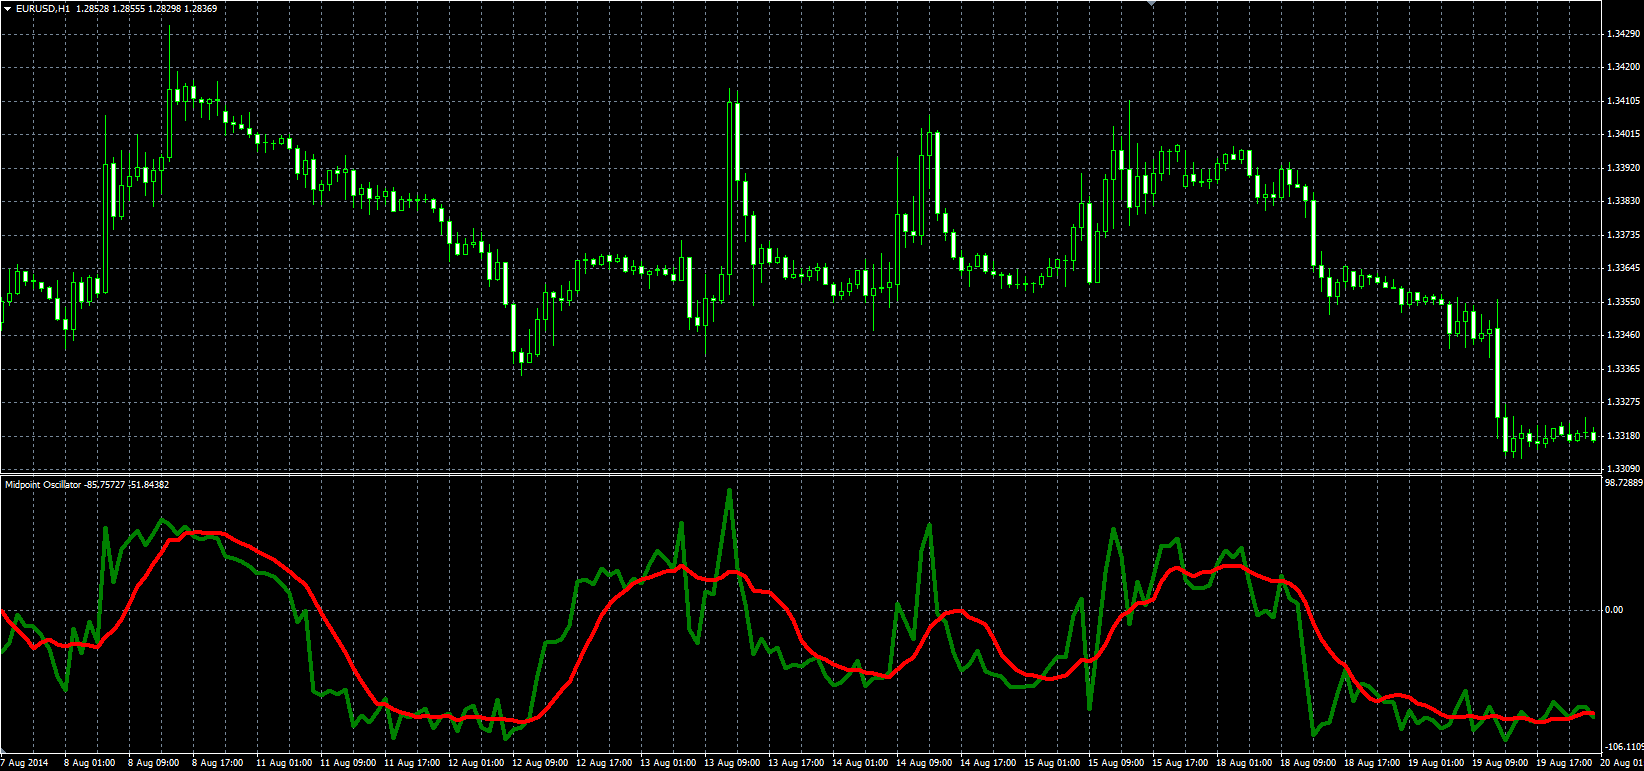Click the 14 Aug 01:00 time label
The width and height of the screenshot is (1644, 771).
860,763
